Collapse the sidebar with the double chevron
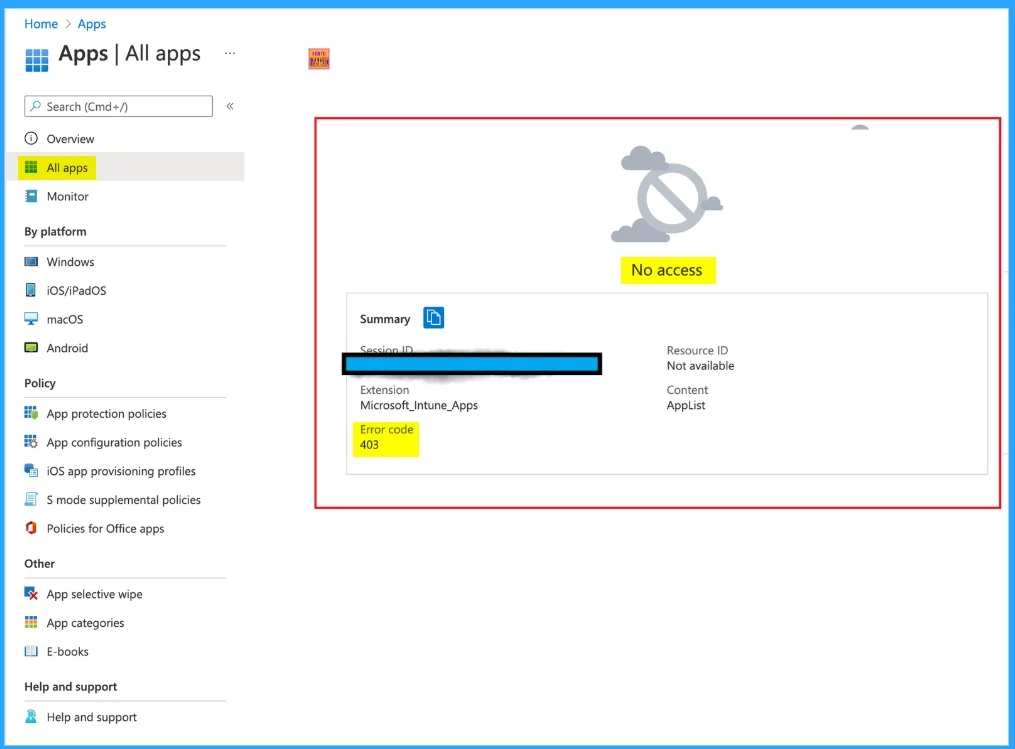 pyautogui.click(x=230, y=106)
